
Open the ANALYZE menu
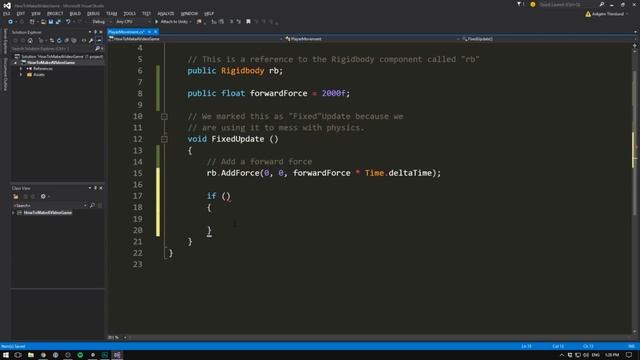point(165,13)
